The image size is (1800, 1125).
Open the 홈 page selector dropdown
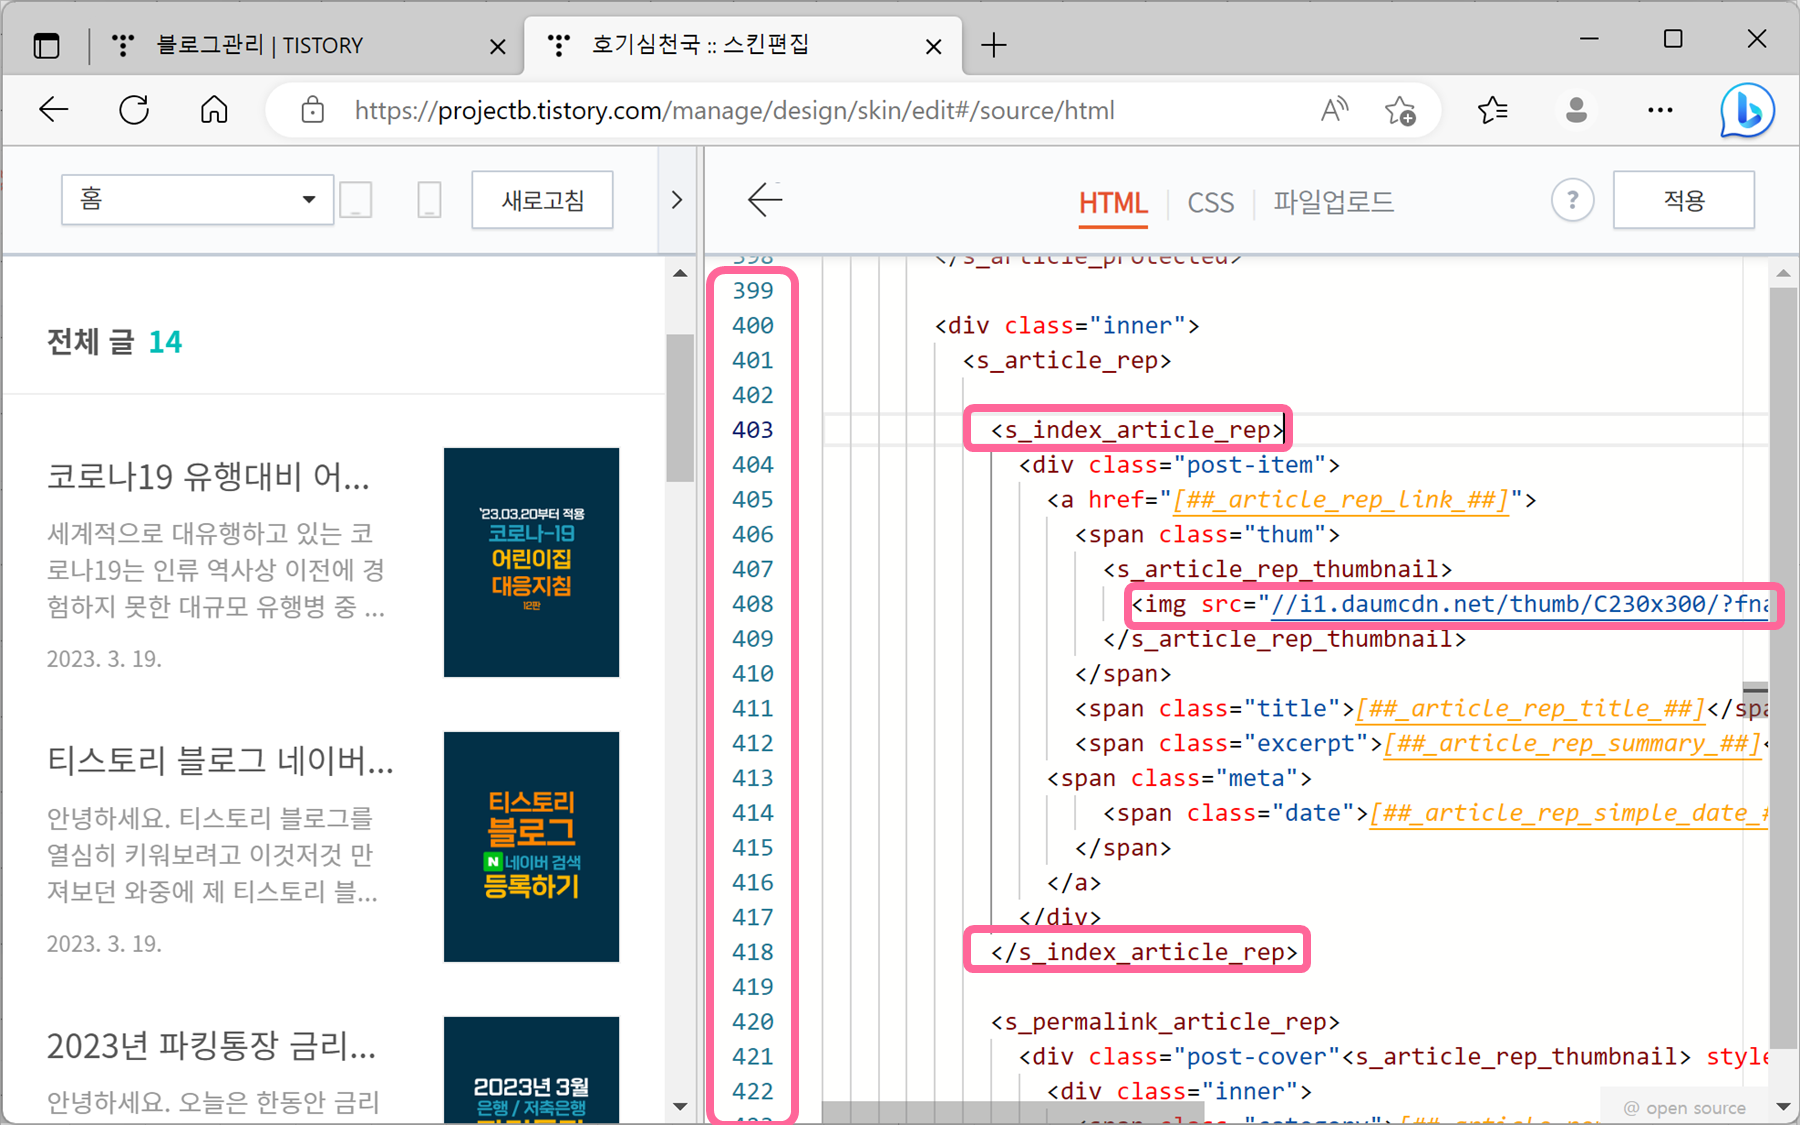point(197,200)
